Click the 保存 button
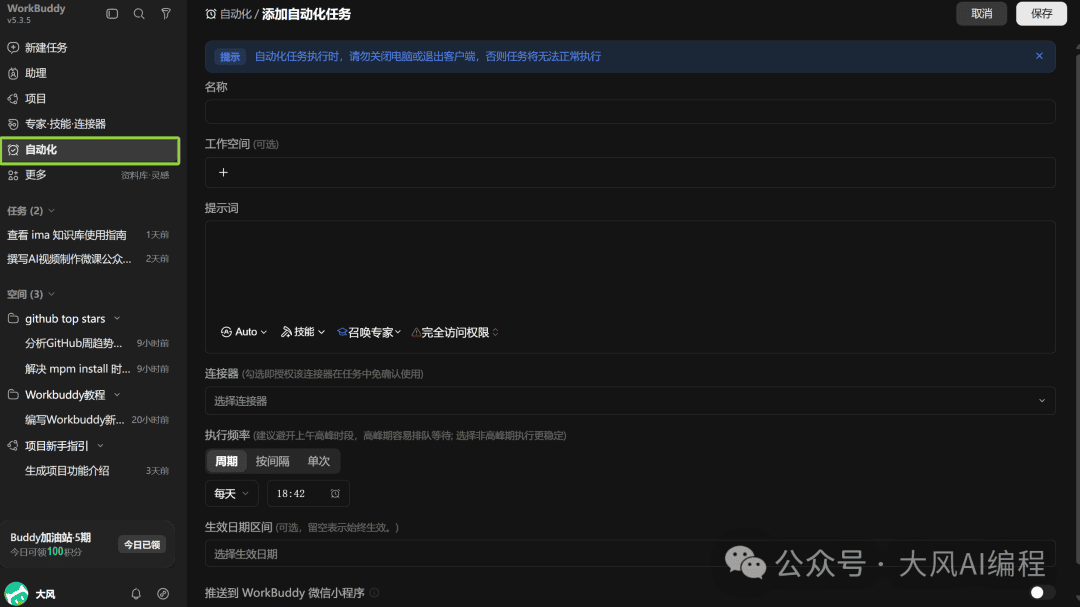This screenshot has width=1080, height=607. tap(1041, 14)
